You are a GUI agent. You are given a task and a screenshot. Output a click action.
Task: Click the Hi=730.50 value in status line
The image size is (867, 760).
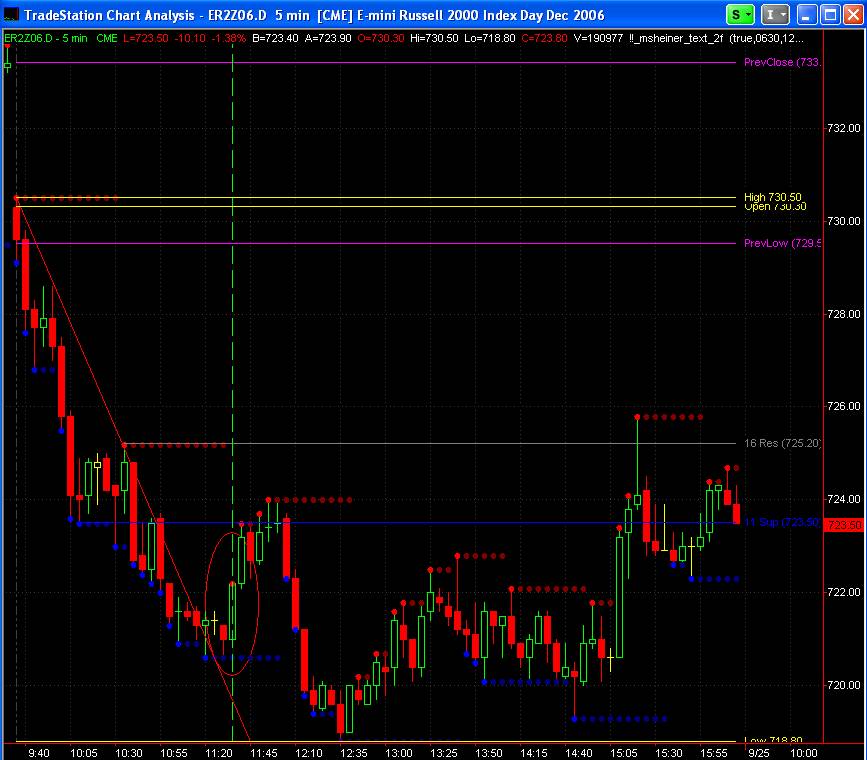click(434, 38)
